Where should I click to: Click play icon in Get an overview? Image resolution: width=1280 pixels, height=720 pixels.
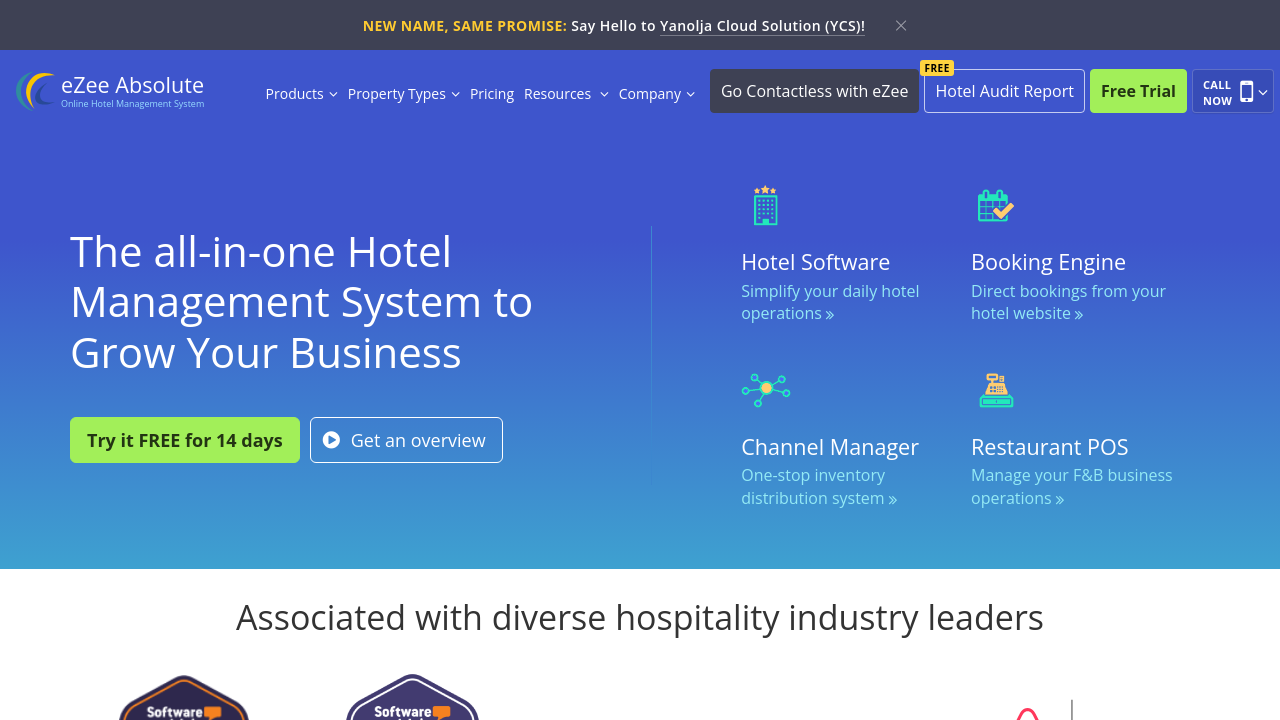click(x=332, y=440)
